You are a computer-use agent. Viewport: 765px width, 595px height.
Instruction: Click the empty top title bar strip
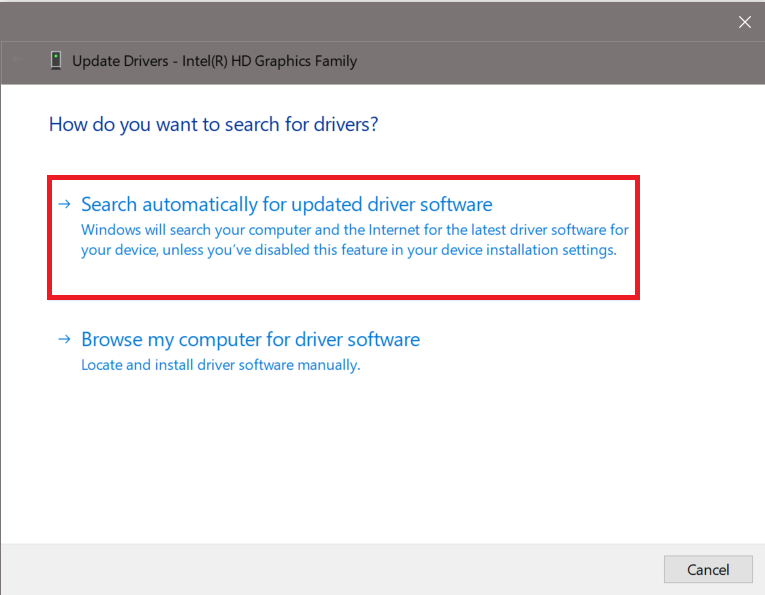coord(380,21)
